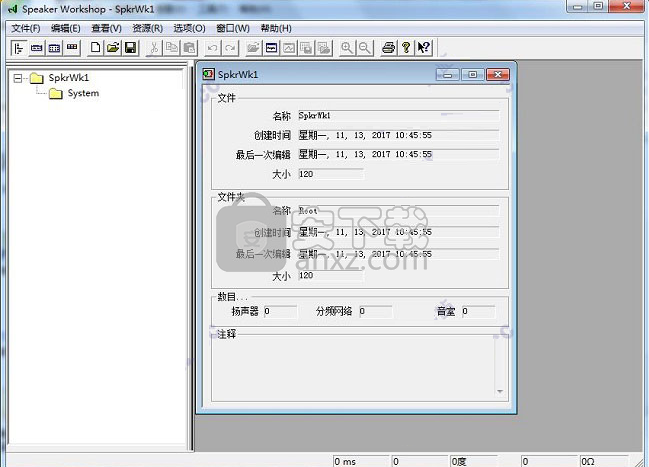
Task: Click the Redo arrow icon
Action: 230,48
